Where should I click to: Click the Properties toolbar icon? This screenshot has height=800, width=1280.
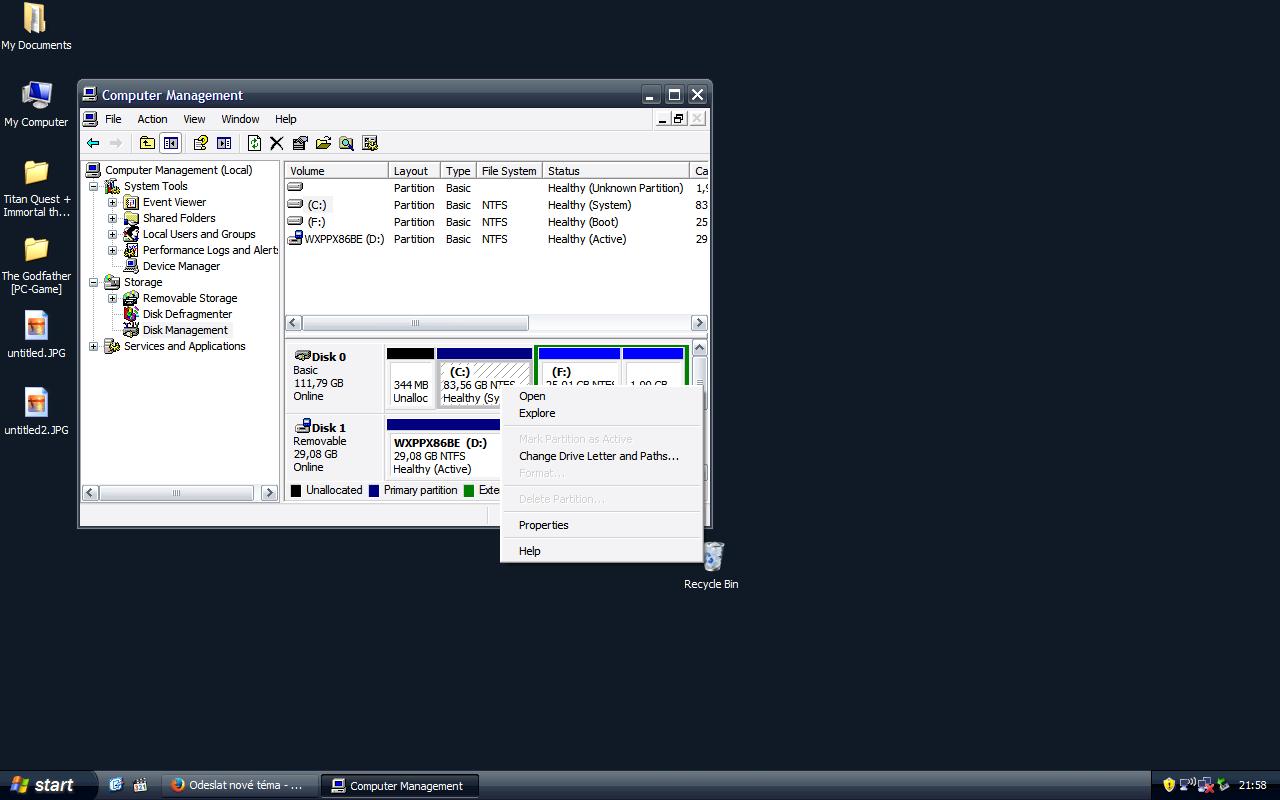coord(300,143)
